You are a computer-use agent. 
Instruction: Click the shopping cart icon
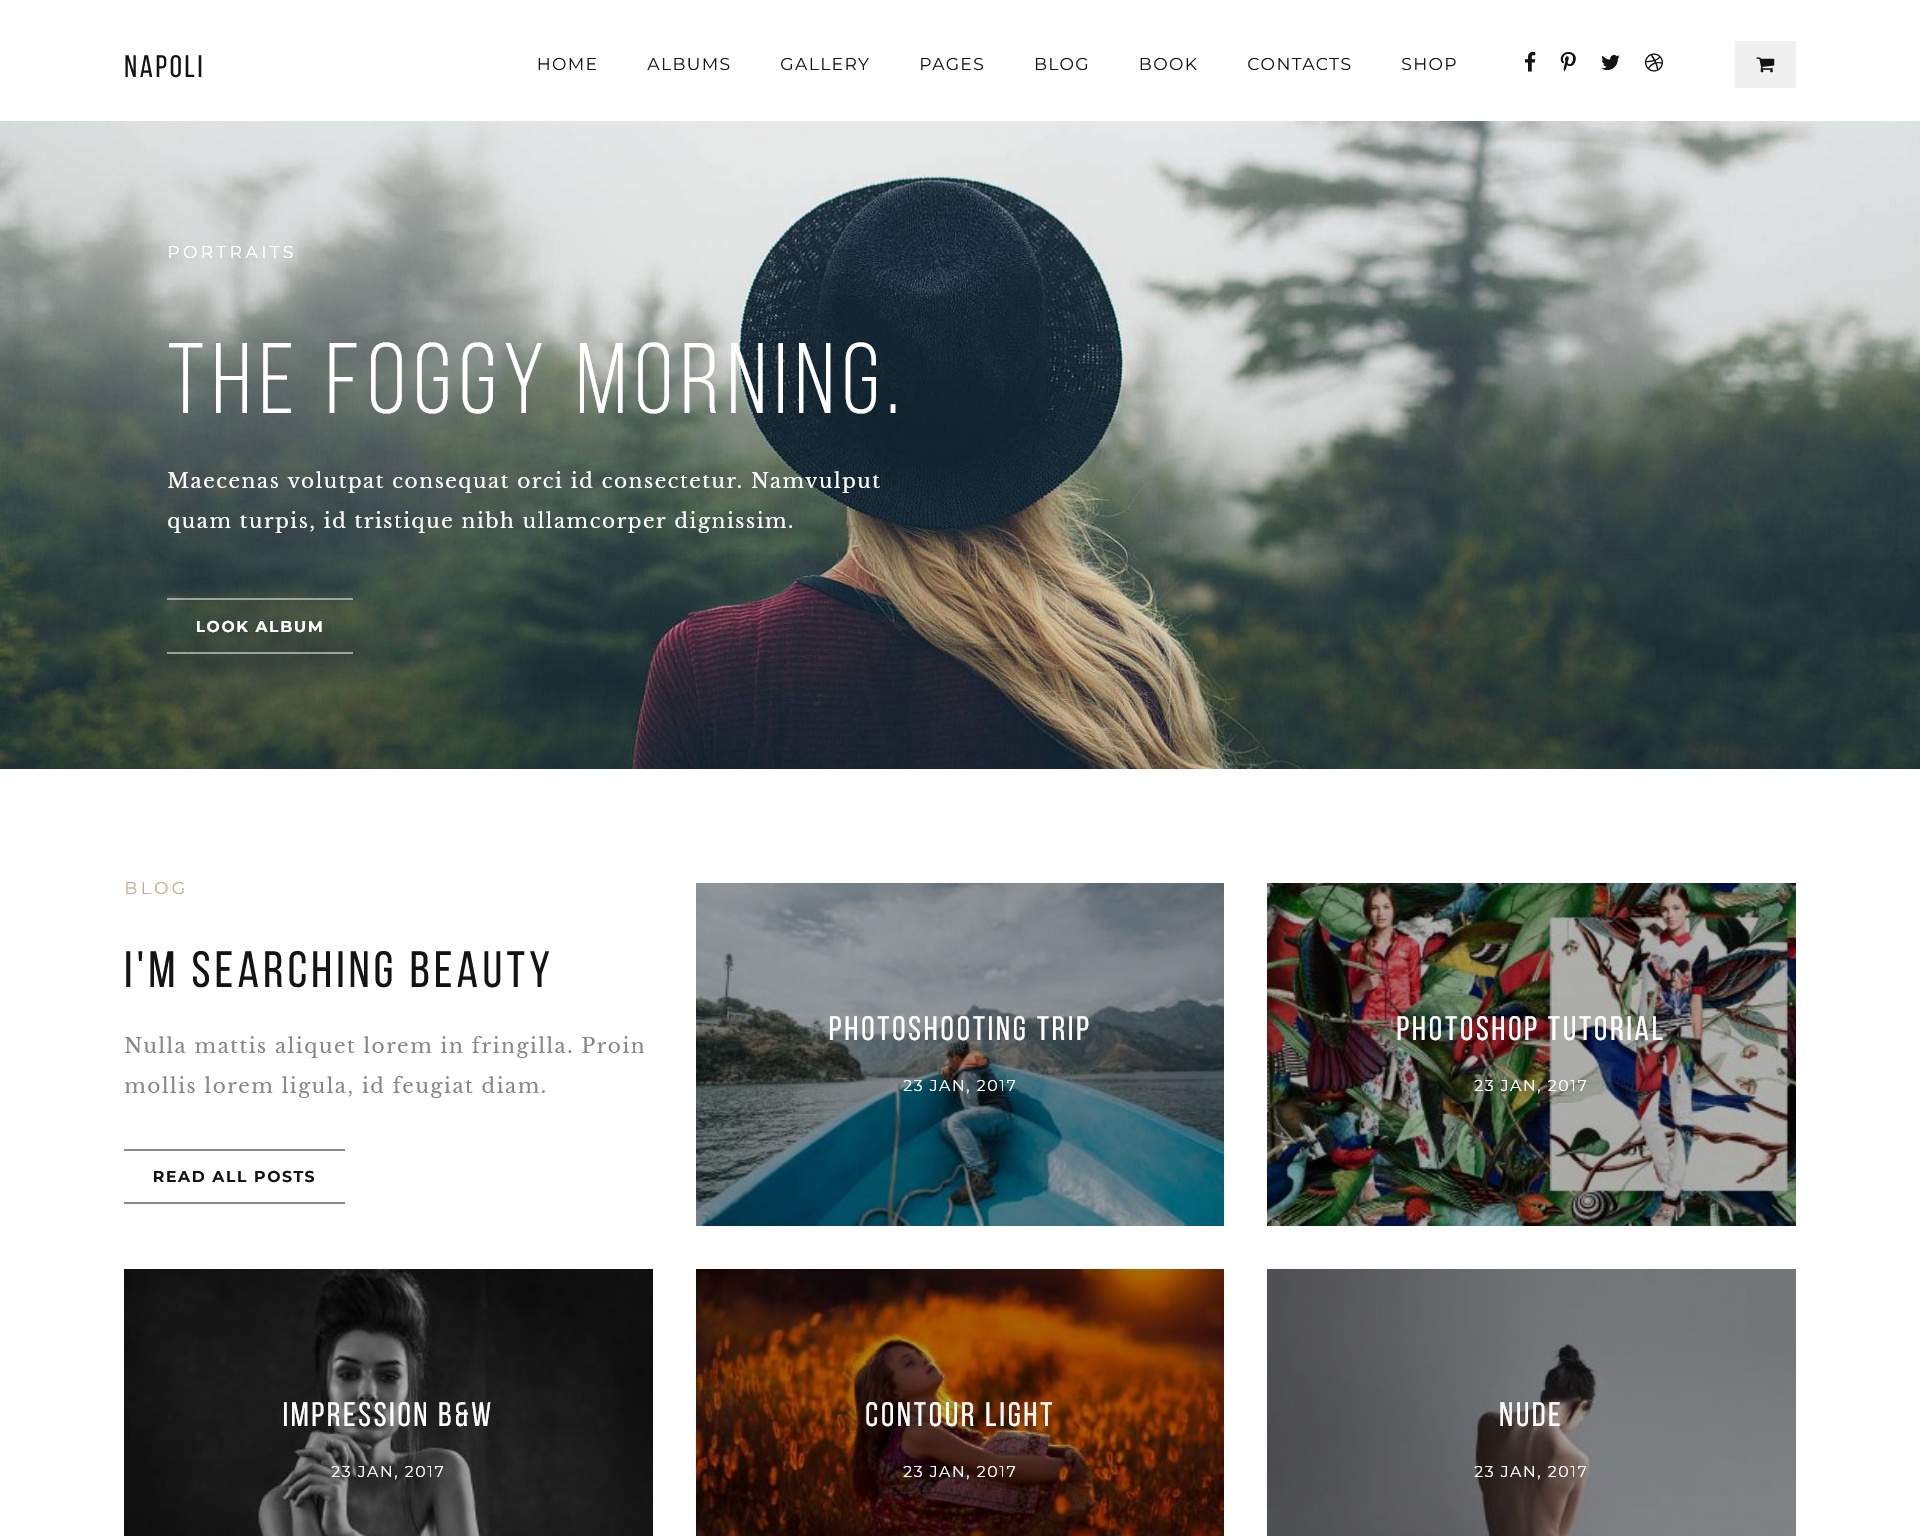[x=1765, y=63]
